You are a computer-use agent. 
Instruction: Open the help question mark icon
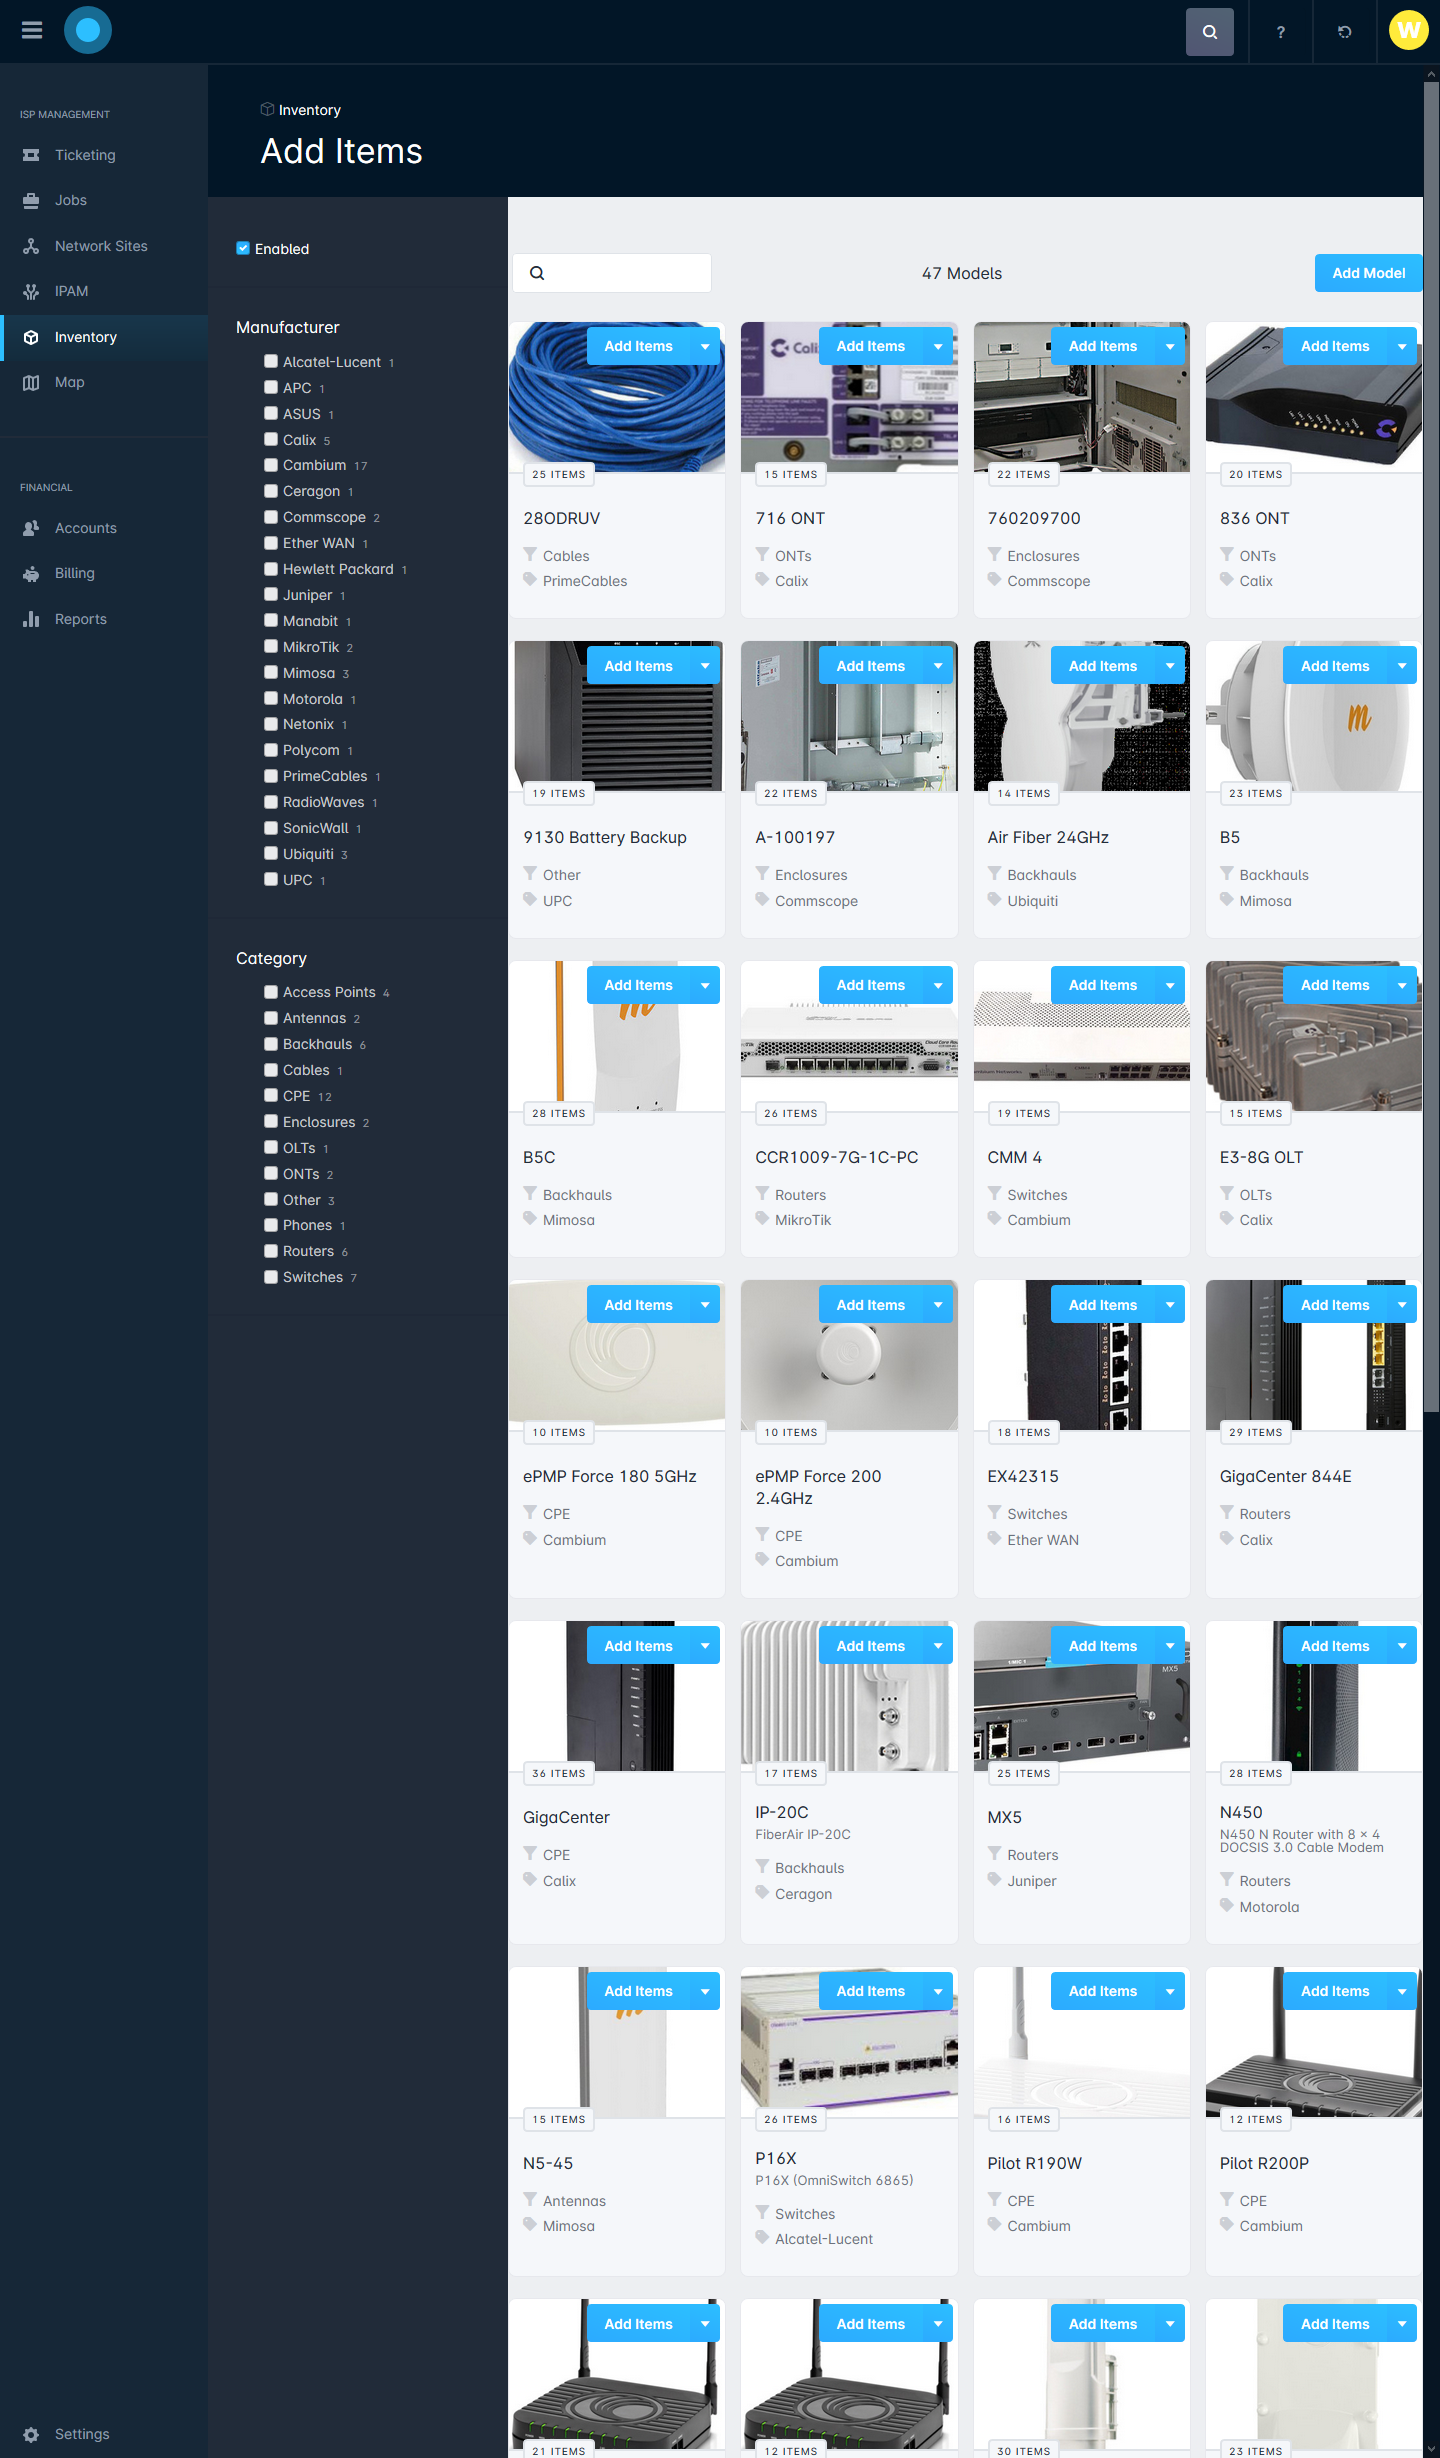[1280, 32]
